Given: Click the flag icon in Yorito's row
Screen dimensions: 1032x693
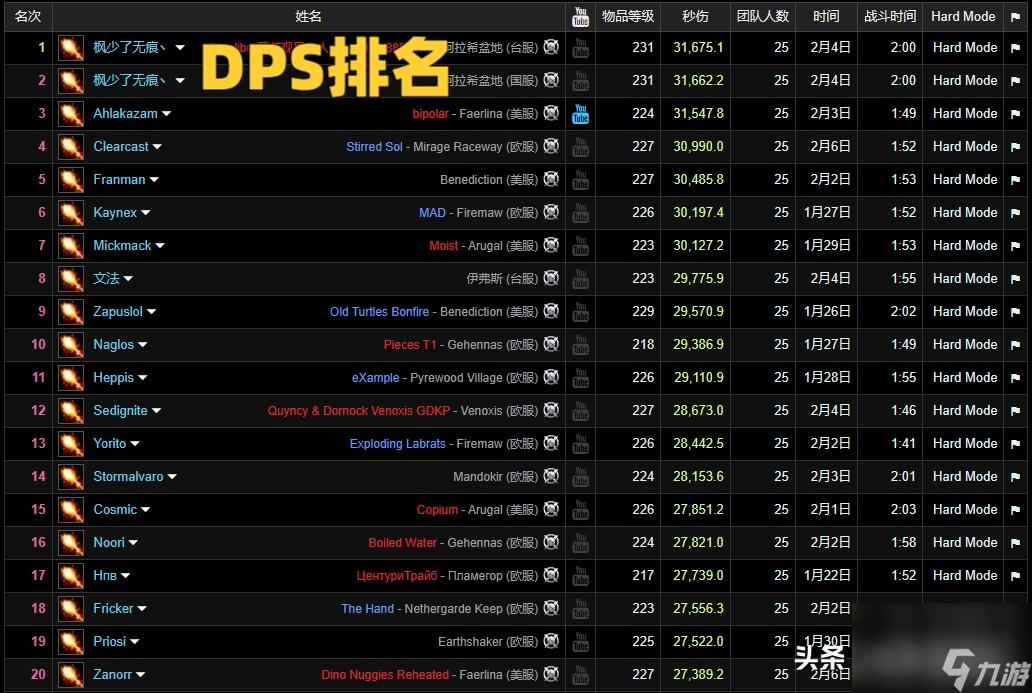Looking at the screenshot, I should [1015, 444].
